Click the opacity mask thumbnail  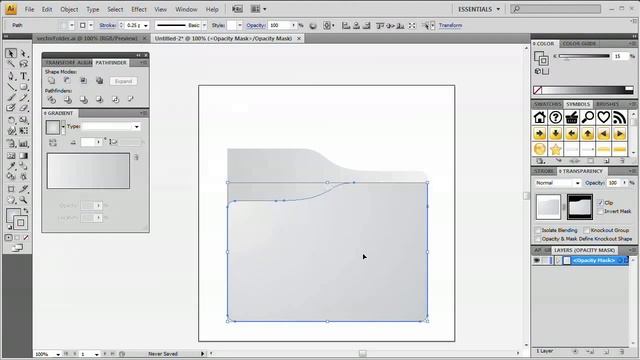pos(580,207)
